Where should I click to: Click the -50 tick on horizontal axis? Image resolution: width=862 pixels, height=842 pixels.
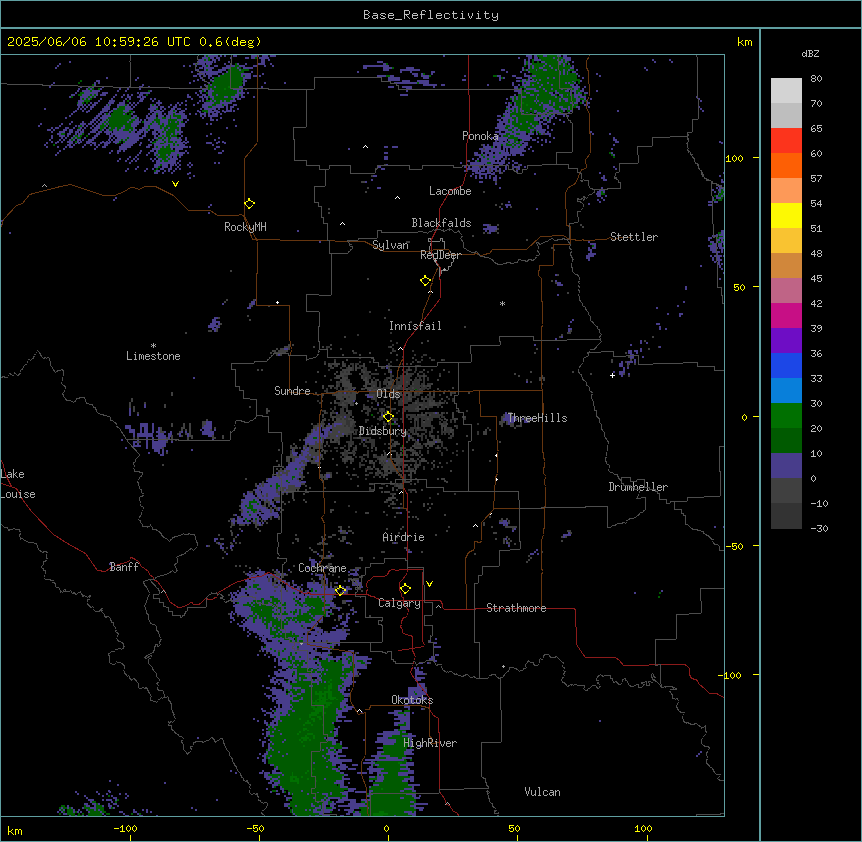click(x=255, y=829)
